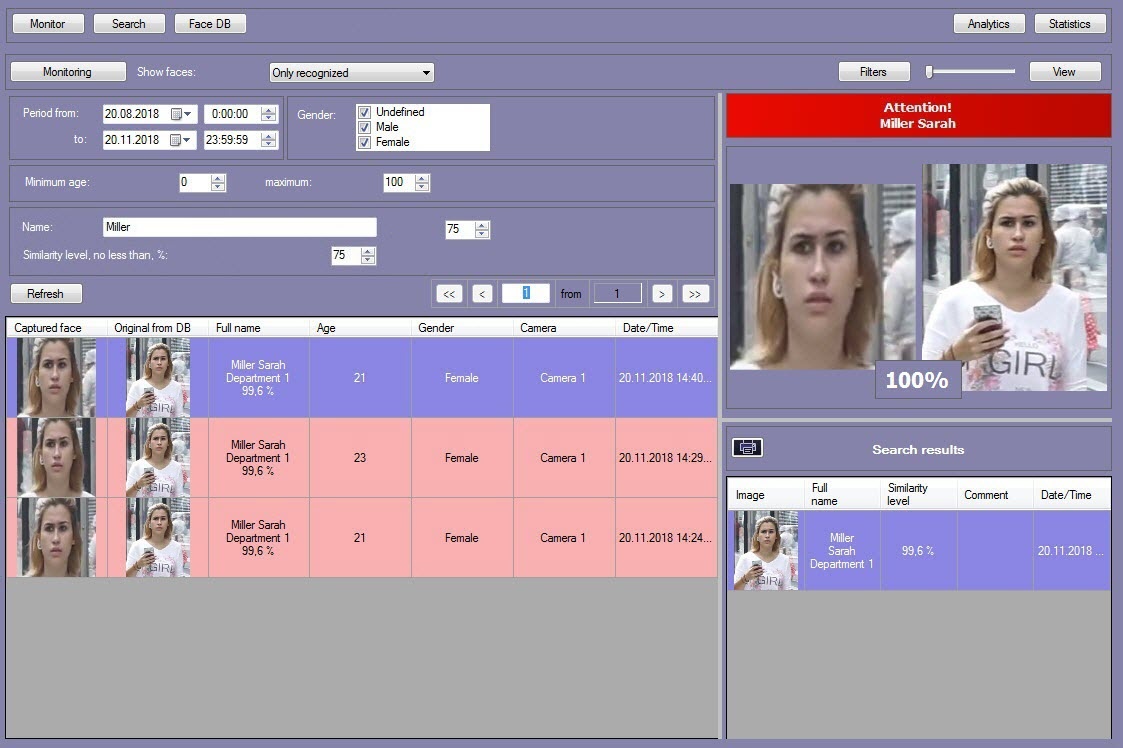Image resolution: width=1123 pixels, height=748 pixels.
Task: Click the Refresh button
Action: (x=46, y=294)
